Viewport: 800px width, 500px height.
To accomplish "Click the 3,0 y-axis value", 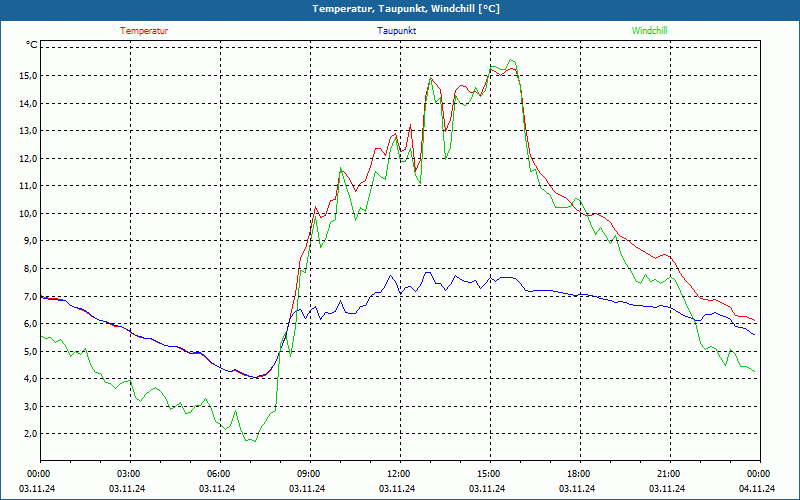I will click(x=31, y=406).
